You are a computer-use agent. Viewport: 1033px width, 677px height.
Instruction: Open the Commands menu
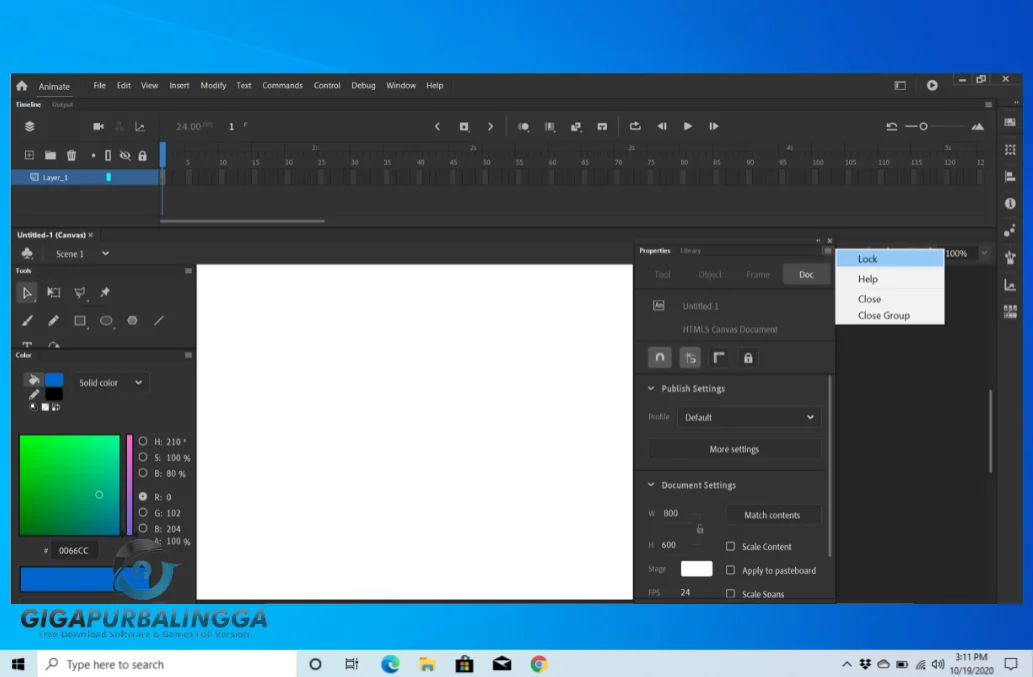(282, 86)
